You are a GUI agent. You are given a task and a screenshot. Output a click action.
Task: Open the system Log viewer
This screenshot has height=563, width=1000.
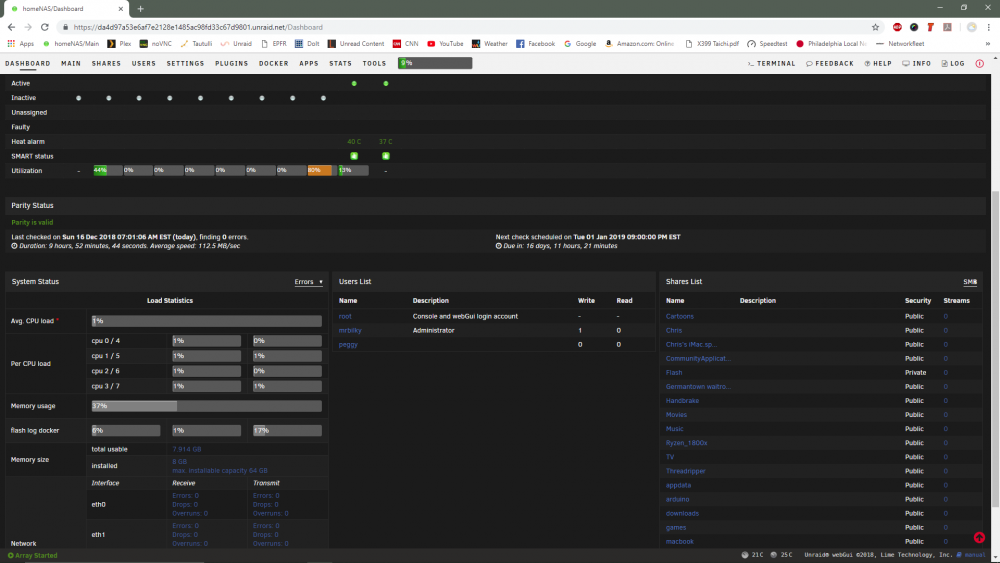[953, 64]
